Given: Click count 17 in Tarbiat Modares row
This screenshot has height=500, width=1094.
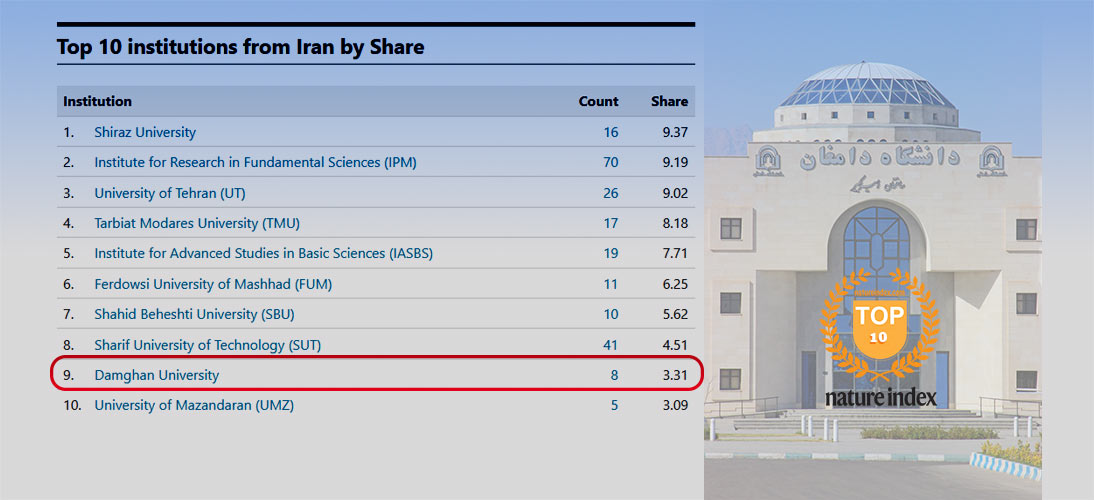Looking at the screenshot, I should 611,224.
